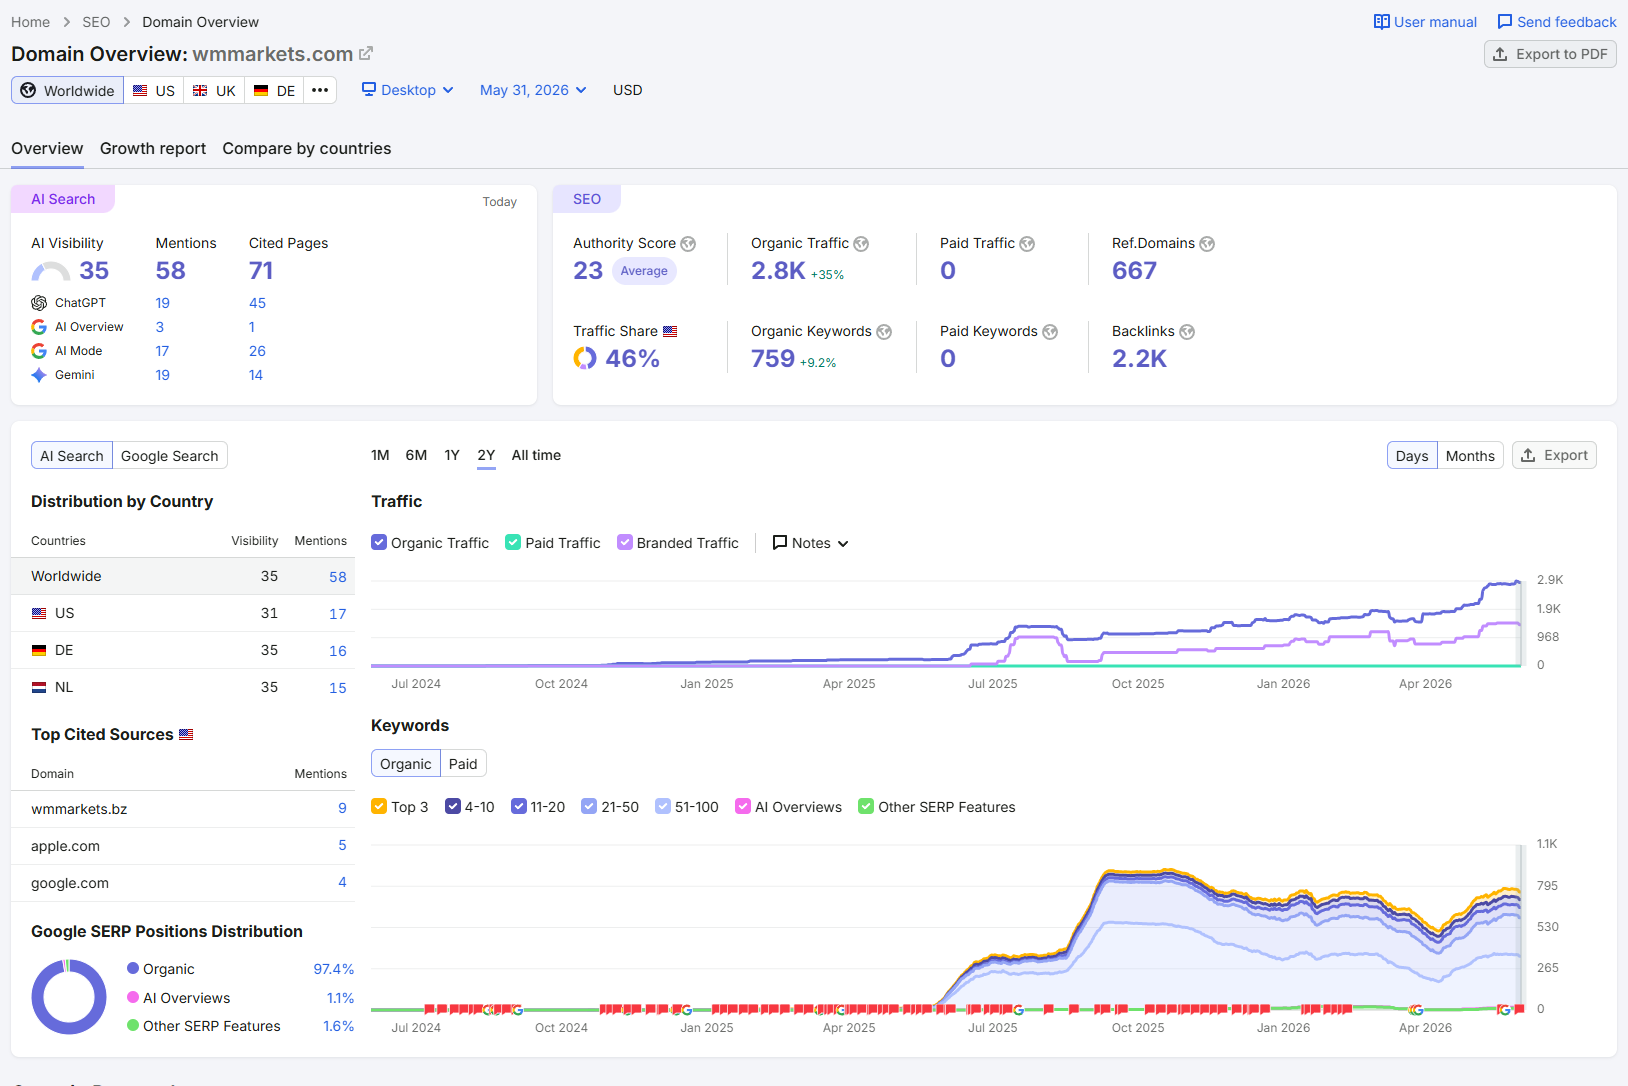Viewport: 1628px width, 1086px height.
Task: Click the US flag next to Traffic Share
Action: click(670, 331)
